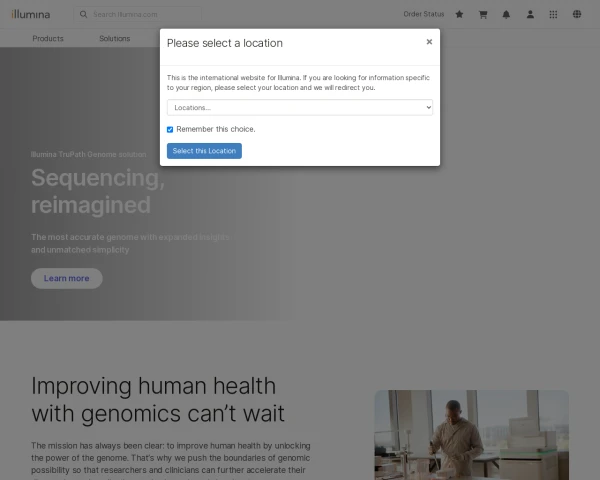Click Illumina TruPath Genome solution text
The image size is (600, 480).
click(x=88, y=154)
